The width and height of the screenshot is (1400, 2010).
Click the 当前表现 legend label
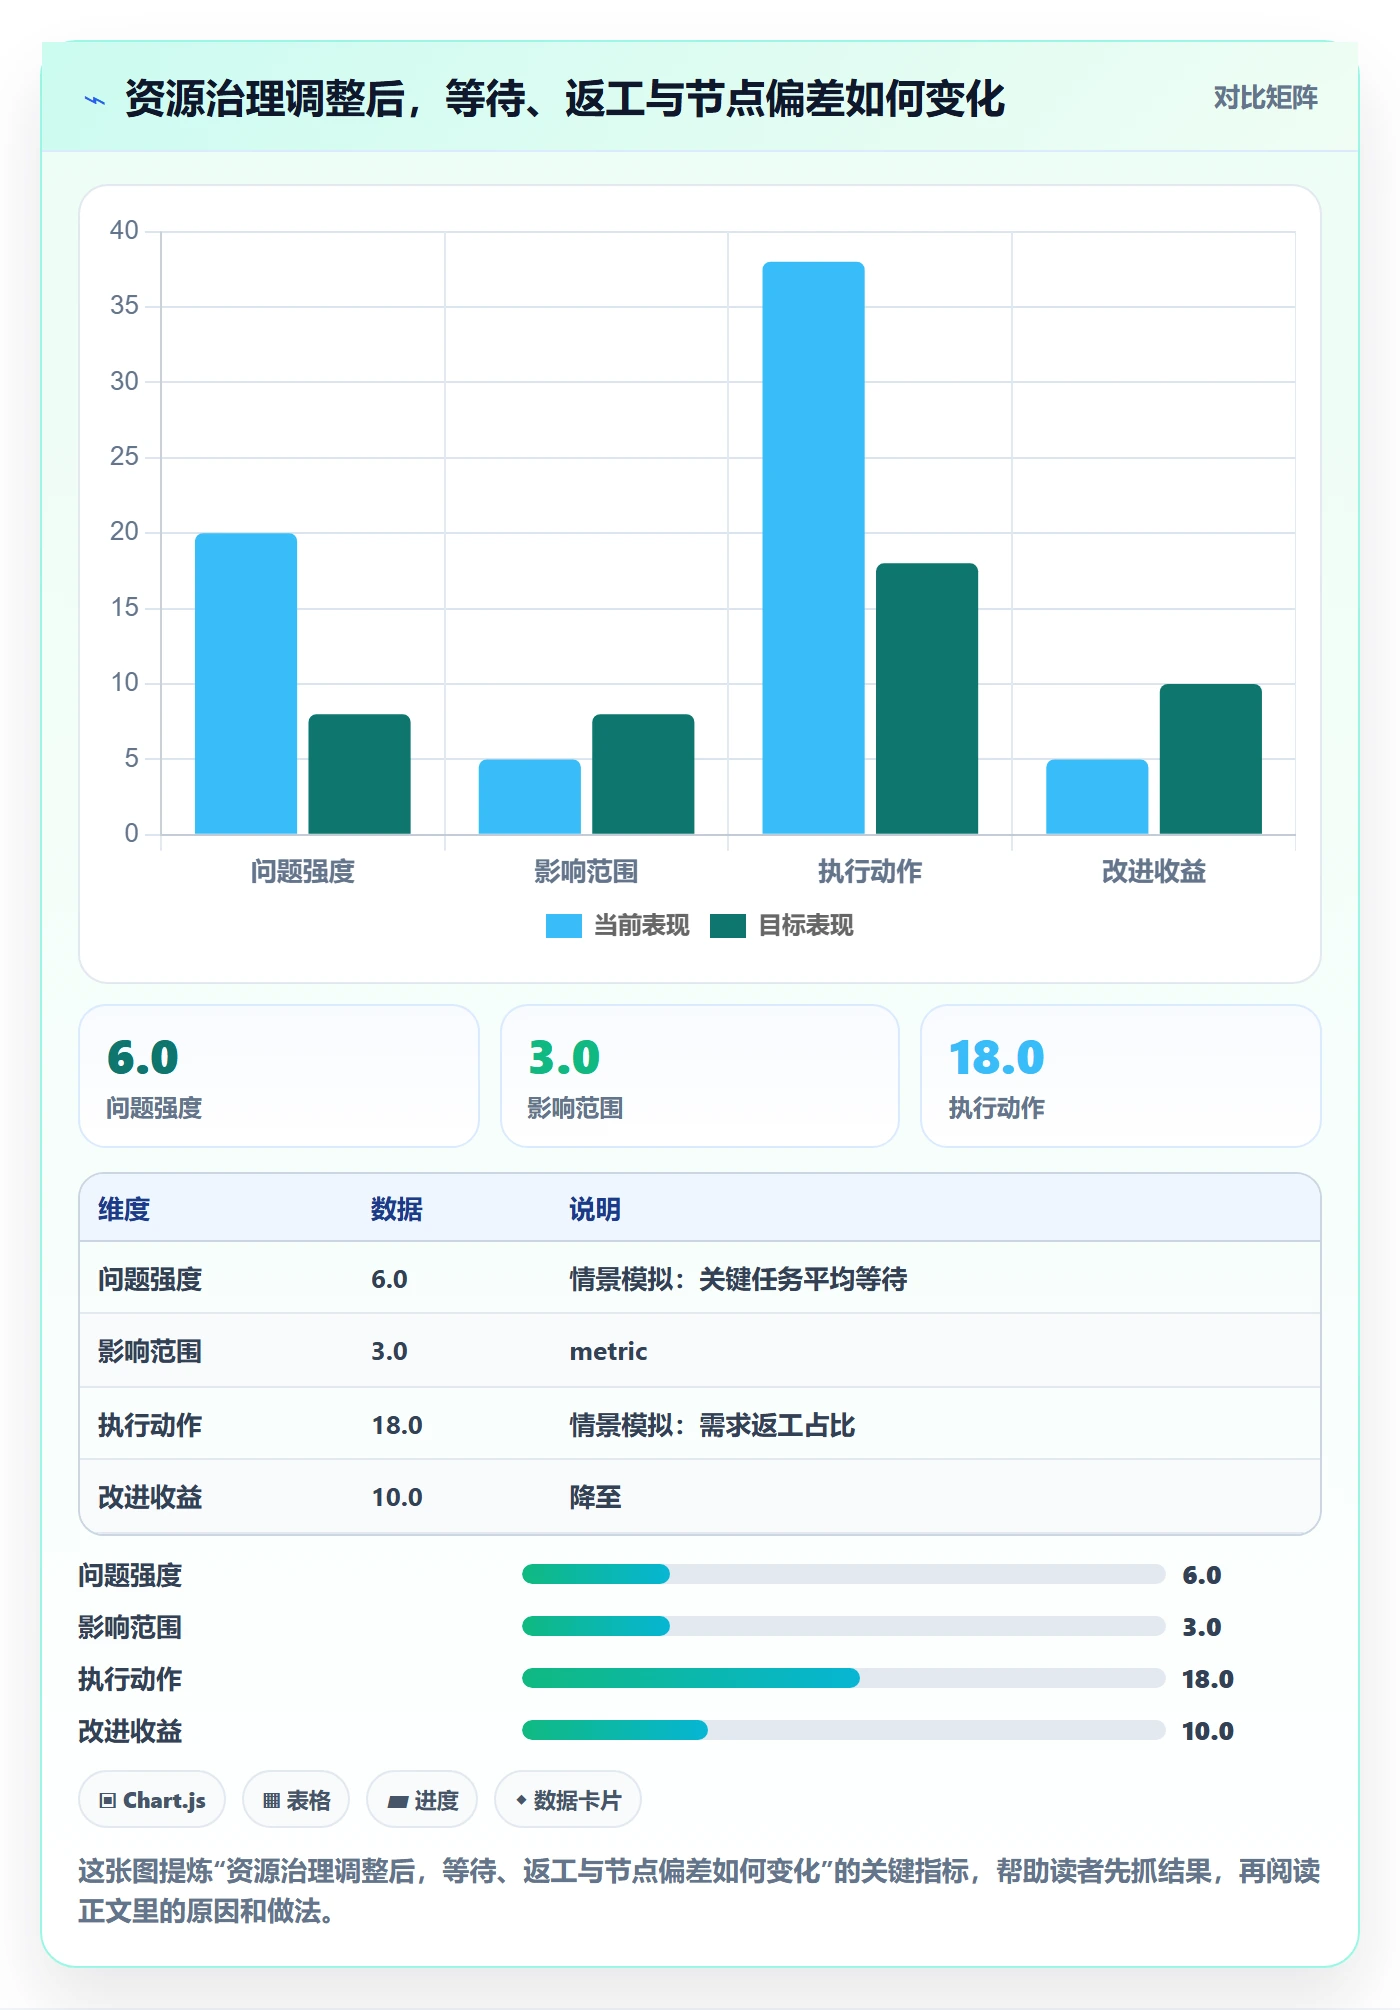pyautogui.click(x=641, y=926)
